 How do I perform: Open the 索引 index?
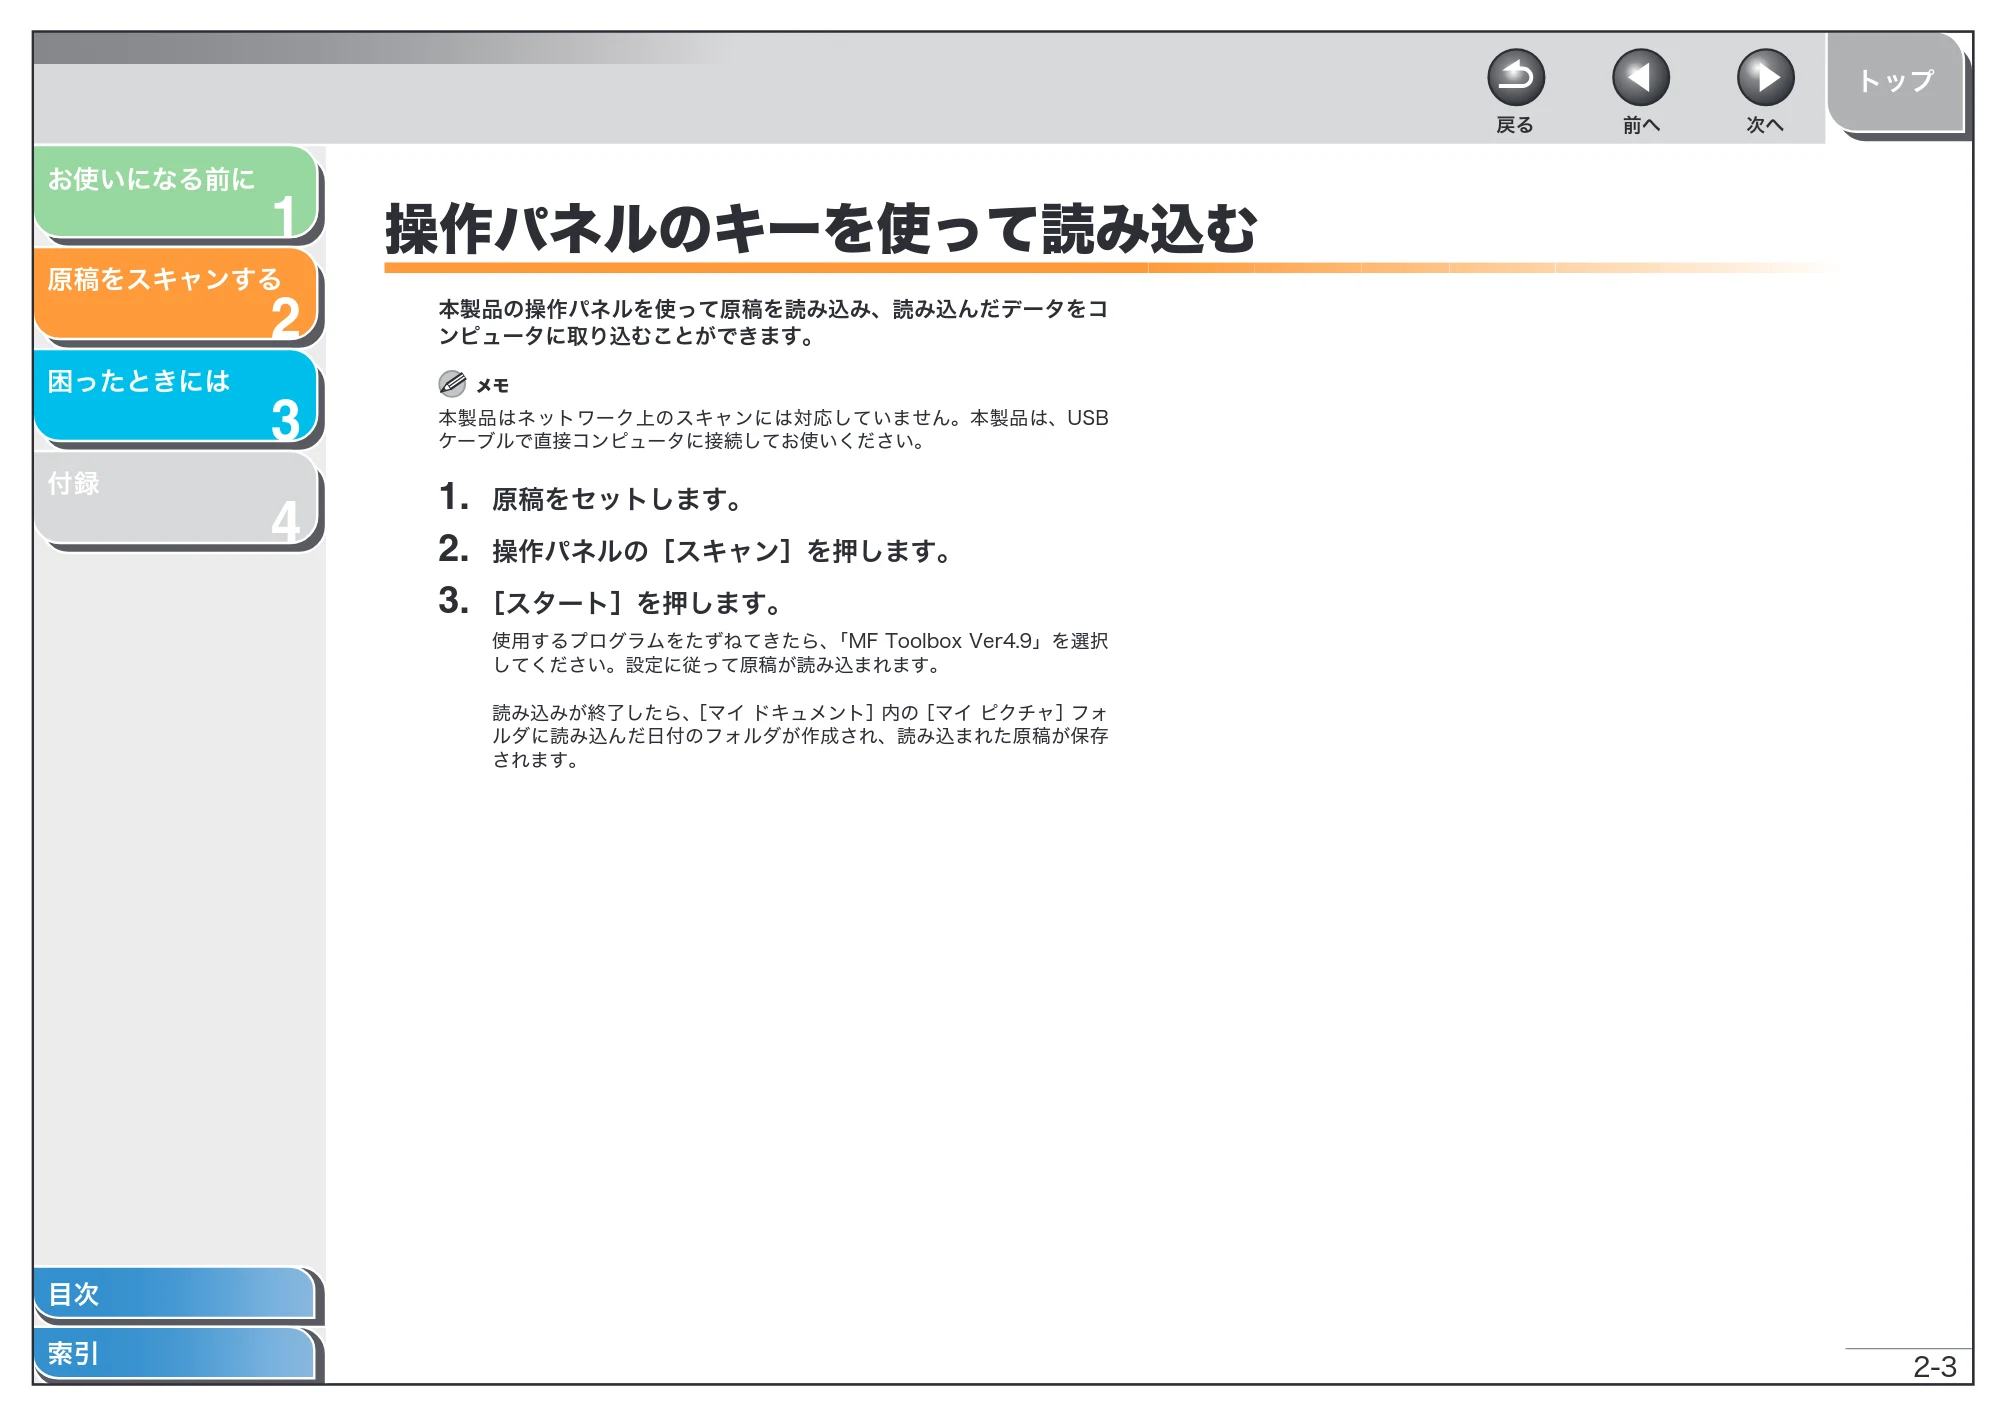tap(174, 1353)
